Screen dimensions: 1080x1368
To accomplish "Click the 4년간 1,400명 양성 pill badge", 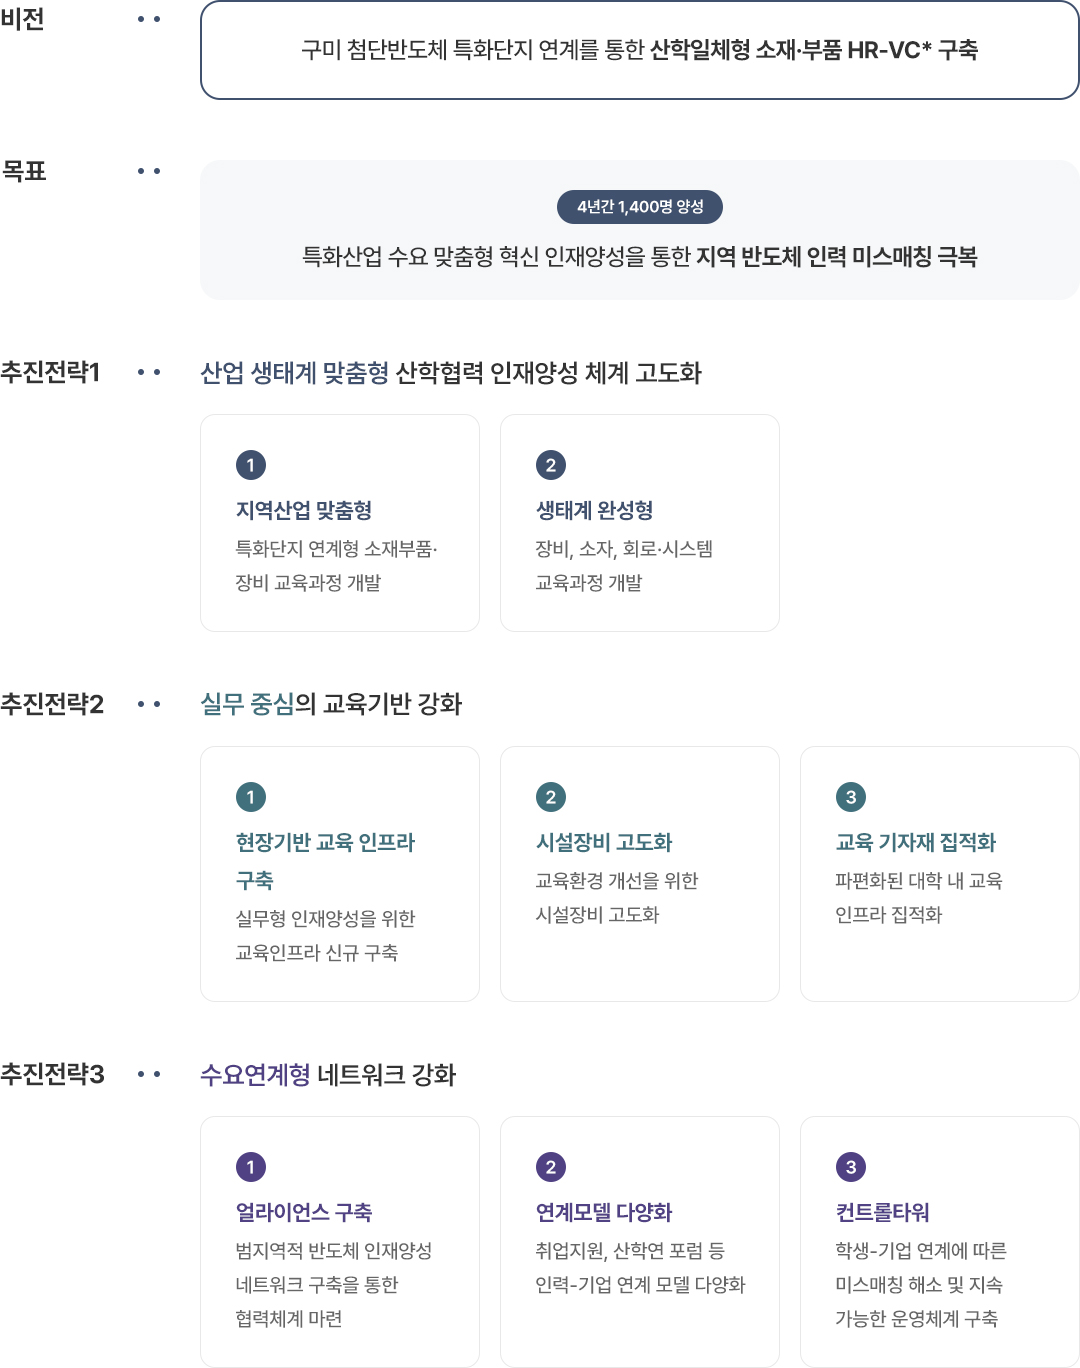I will (x=640, y=207).
